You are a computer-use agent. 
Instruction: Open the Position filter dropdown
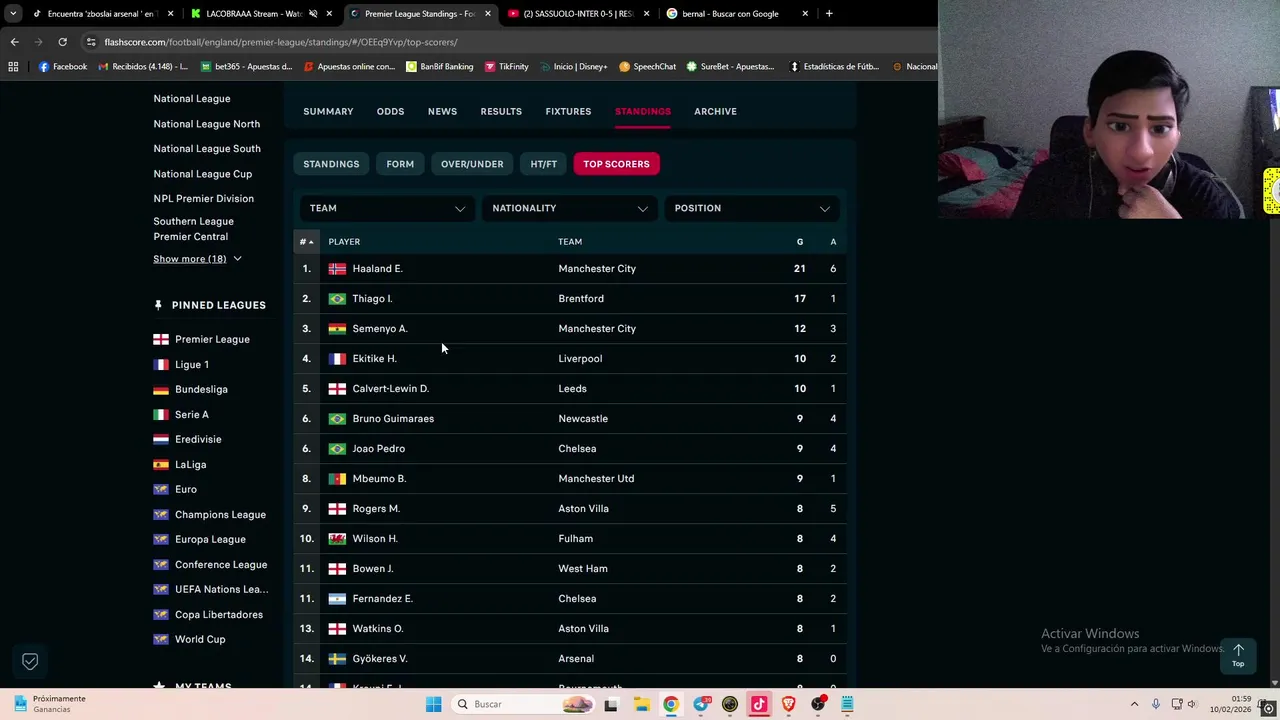[752, 208]
